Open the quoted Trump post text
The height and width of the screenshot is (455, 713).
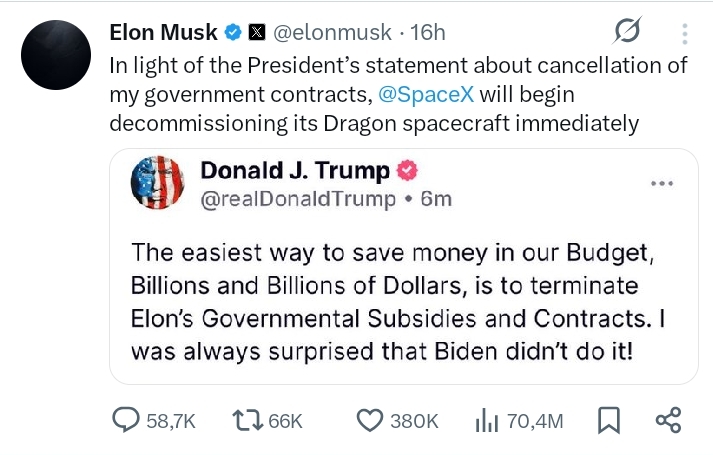pyautogui.click(x=390, y=296)
